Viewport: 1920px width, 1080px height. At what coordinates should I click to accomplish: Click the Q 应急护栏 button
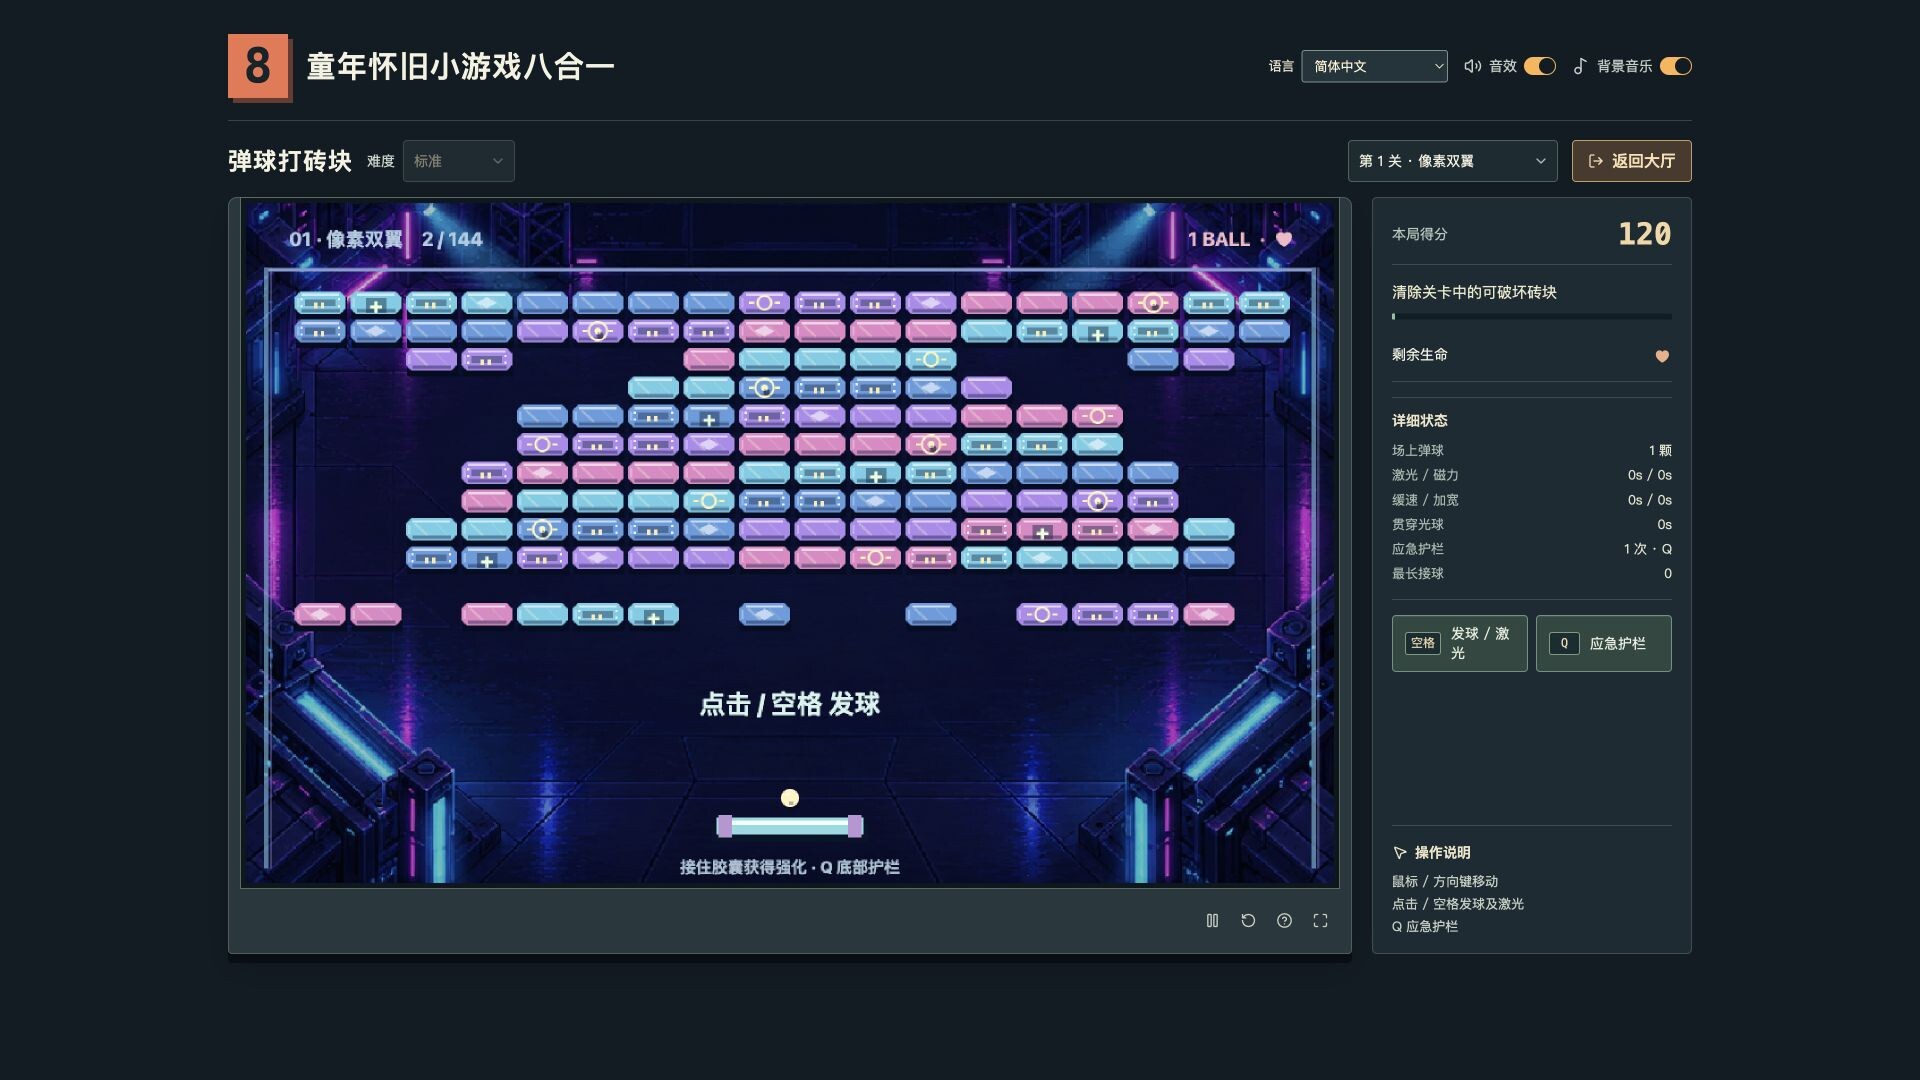[x=1603, y=643]
